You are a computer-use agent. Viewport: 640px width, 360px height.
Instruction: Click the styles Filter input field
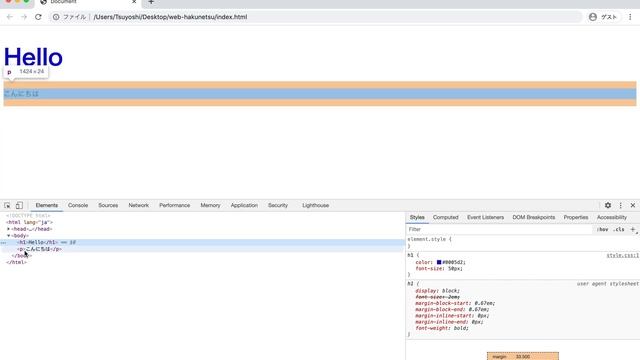[x=499, y=229]
